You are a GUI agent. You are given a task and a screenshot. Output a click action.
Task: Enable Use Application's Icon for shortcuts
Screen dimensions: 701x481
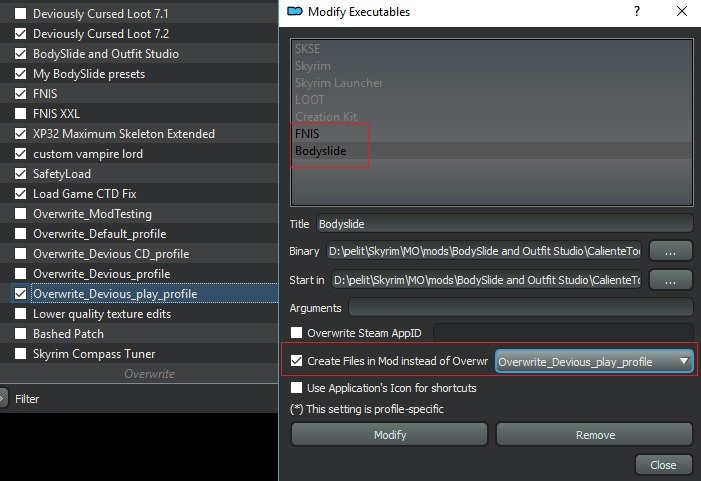[296, 388]
